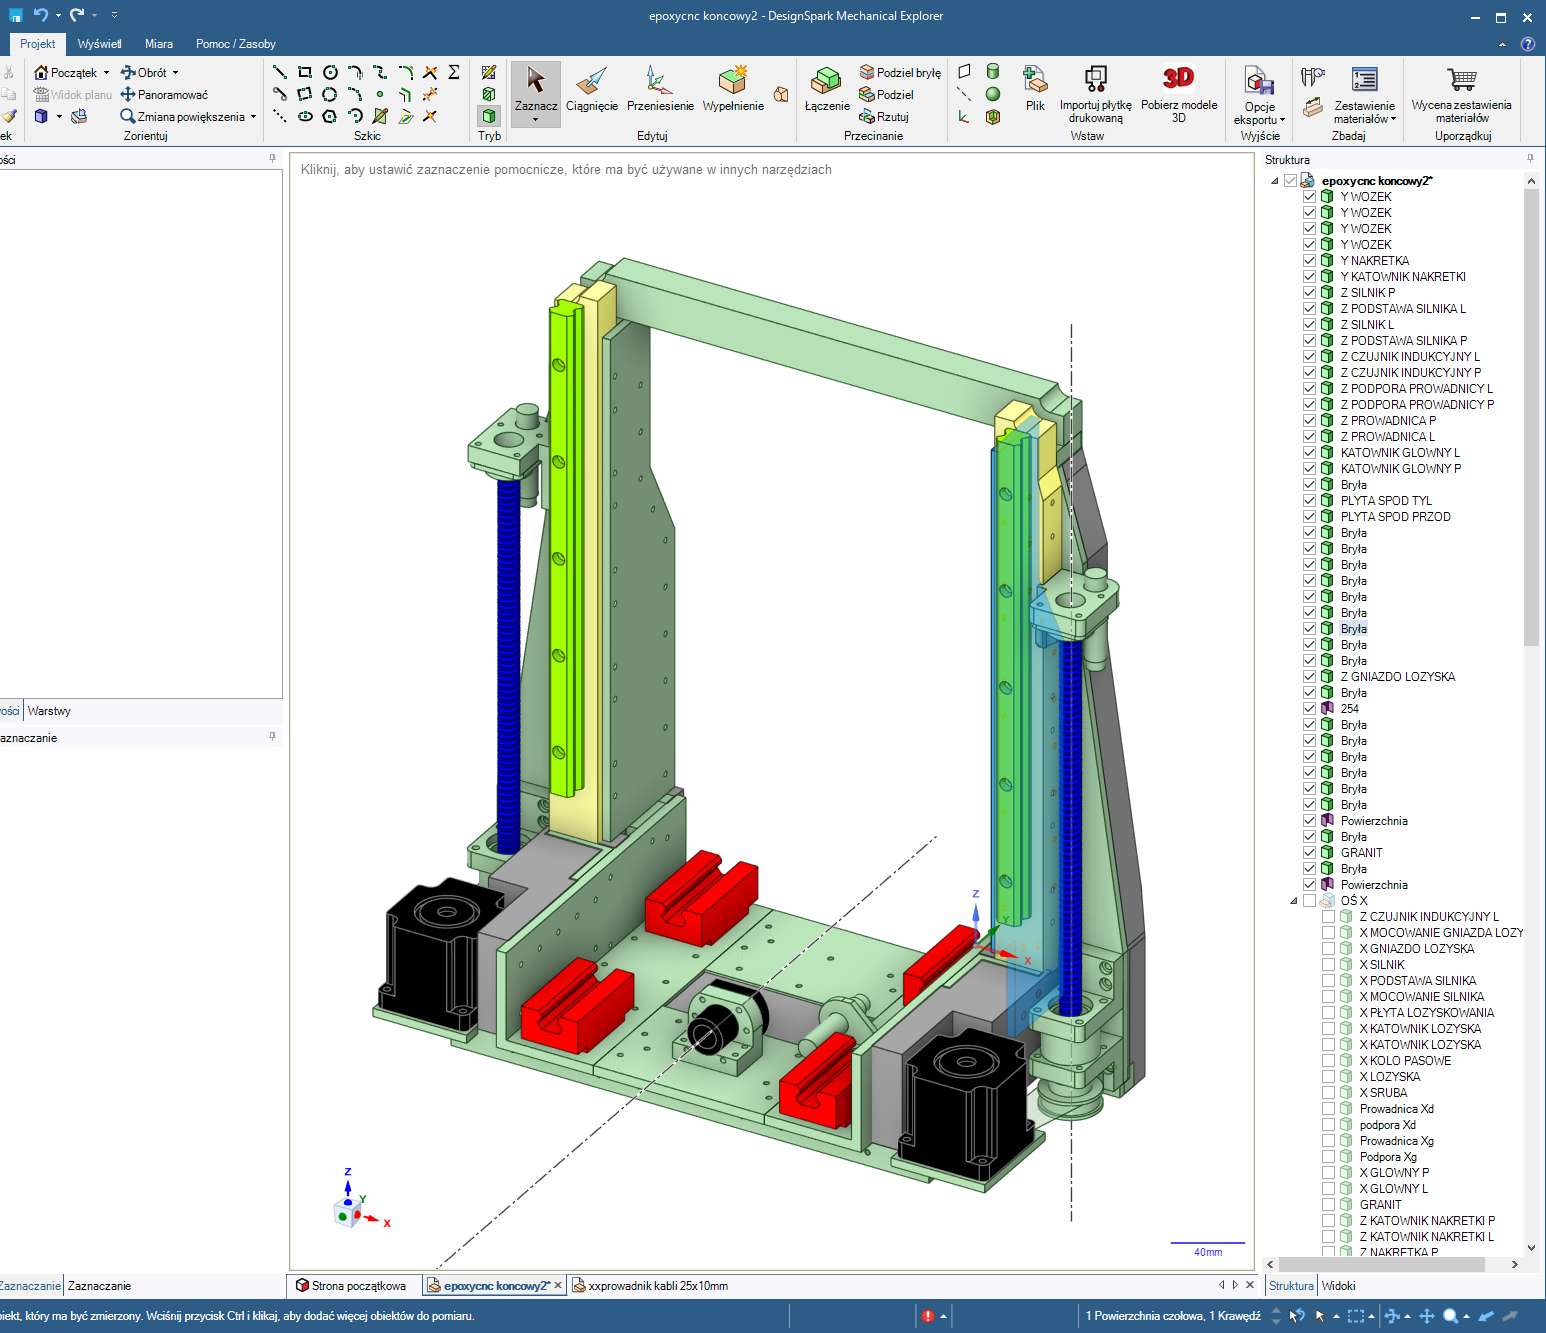Image resolution: width=1546 pixels, height=1333 pixels.
Task: Activate the Przeniesienie (Move) tool
Action: (x=660, y=89)
